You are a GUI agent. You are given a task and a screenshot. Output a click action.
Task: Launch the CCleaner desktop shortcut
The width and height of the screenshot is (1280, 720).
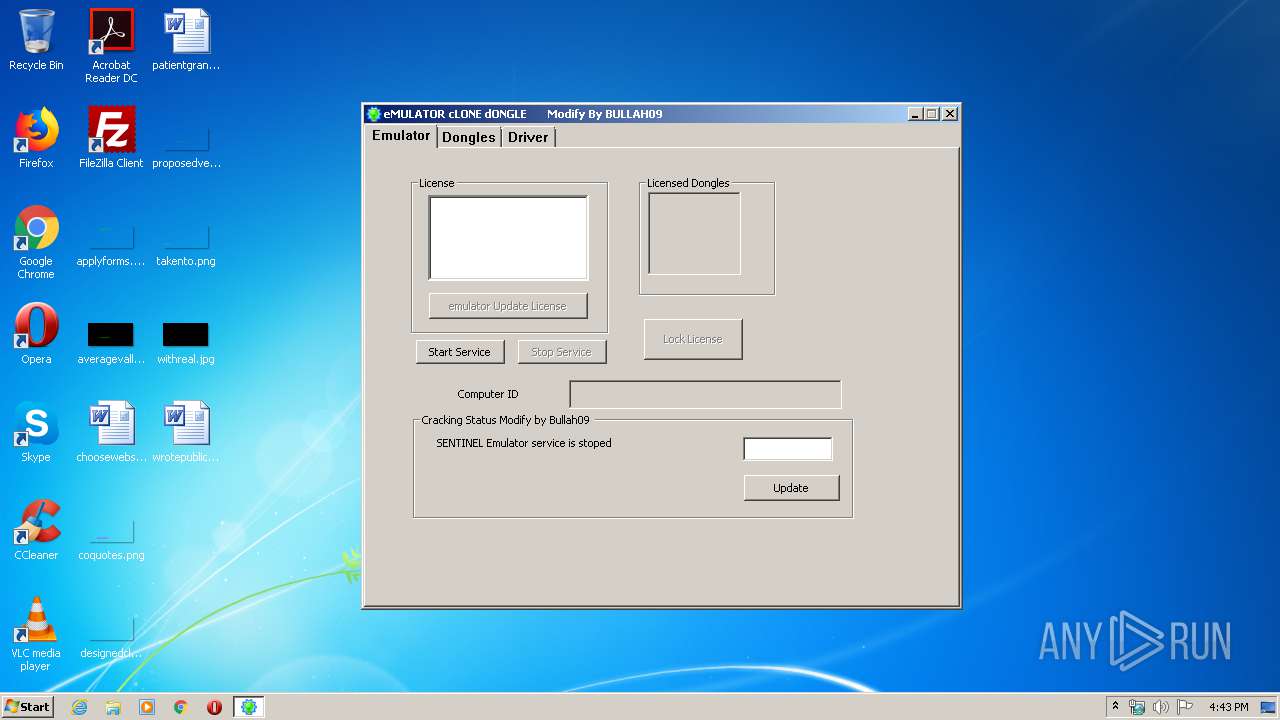pos(36,530)
